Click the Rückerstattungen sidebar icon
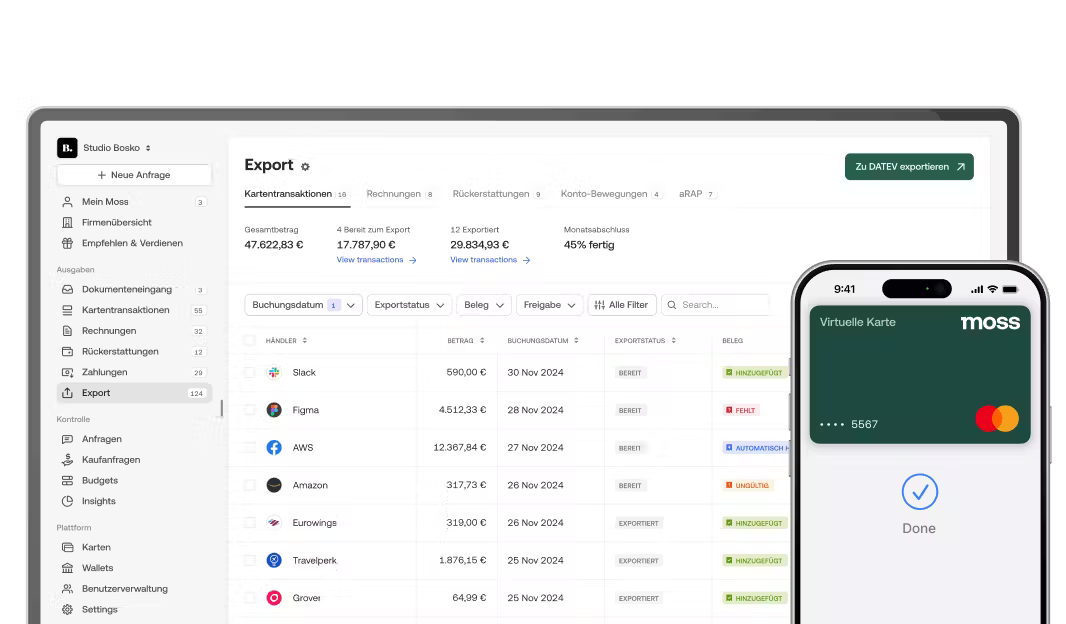Screen dimensions: 1066x624 coord(67,351)
